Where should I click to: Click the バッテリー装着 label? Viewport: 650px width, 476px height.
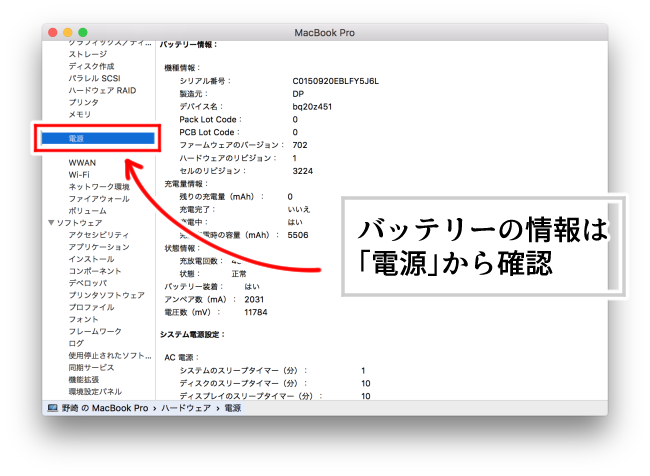click(x=194, y=287)
